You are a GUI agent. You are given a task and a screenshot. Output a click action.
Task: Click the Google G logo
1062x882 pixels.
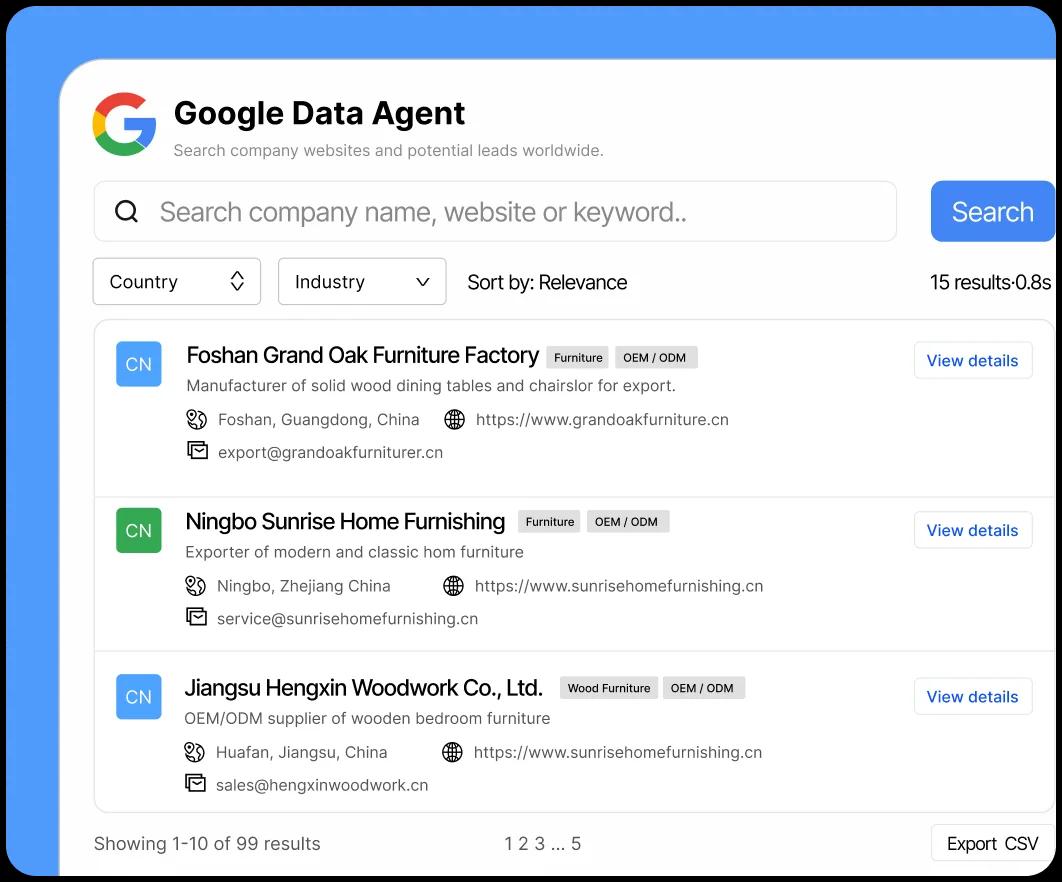pos(125,124)
